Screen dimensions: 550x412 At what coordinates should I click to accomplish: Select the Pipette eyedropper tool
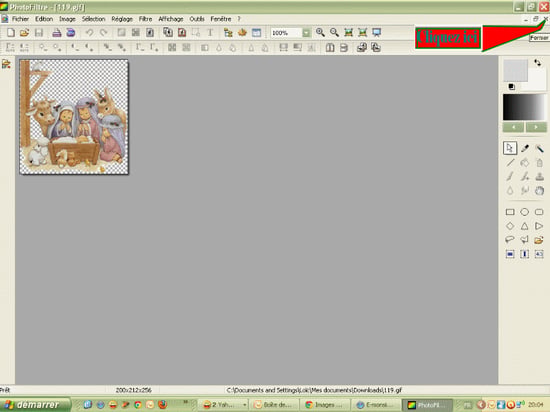(x=525, y=148)
